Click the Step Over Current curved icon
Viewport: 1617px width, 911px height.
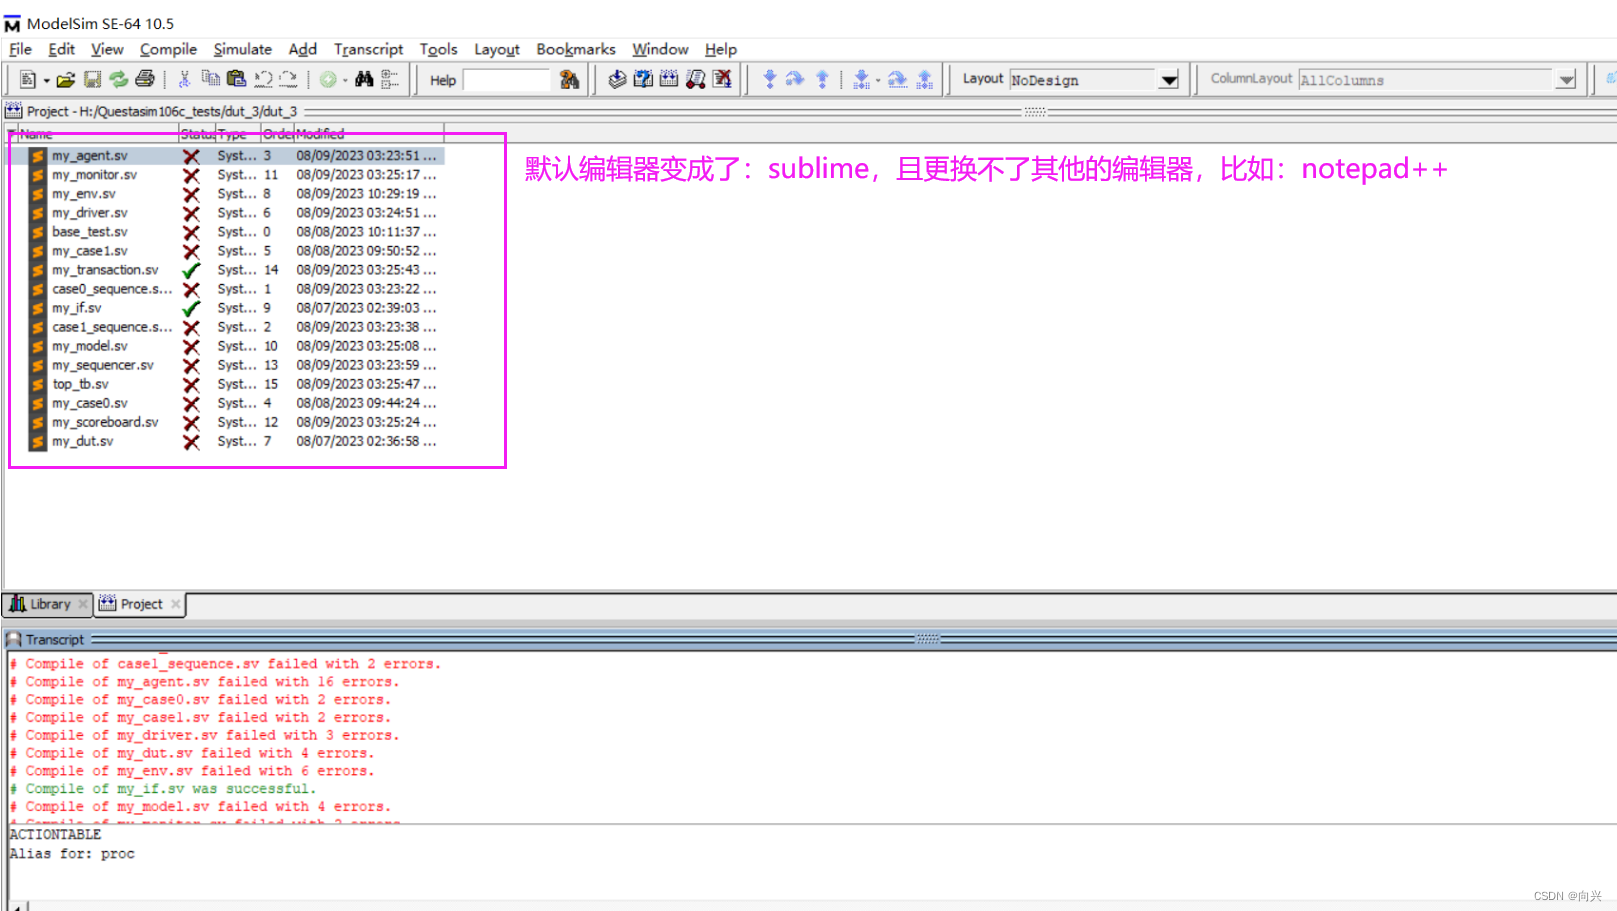[897, 79]
